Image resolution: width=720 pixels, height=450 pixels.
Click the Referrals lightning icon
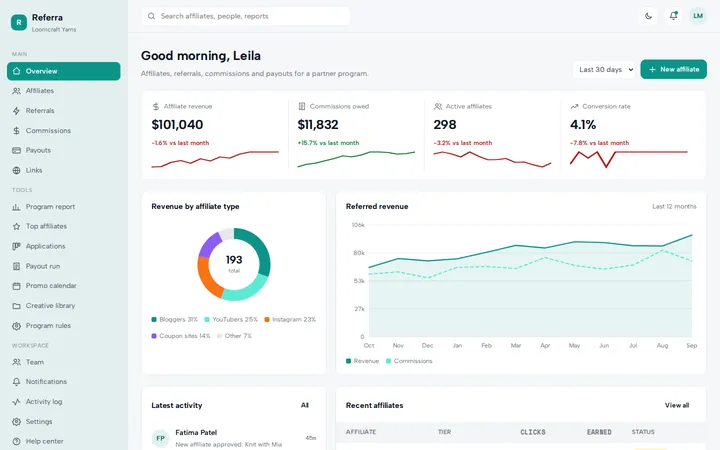17,111
